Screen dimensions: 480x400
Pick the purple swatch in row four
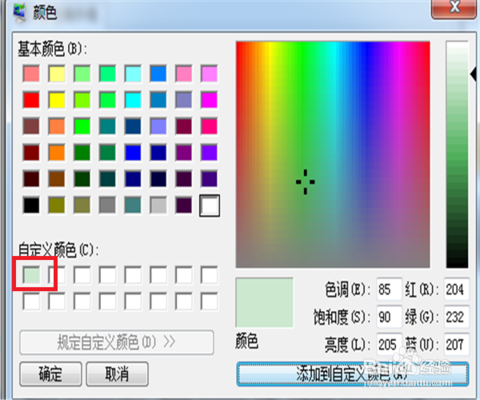click(184, 153)
